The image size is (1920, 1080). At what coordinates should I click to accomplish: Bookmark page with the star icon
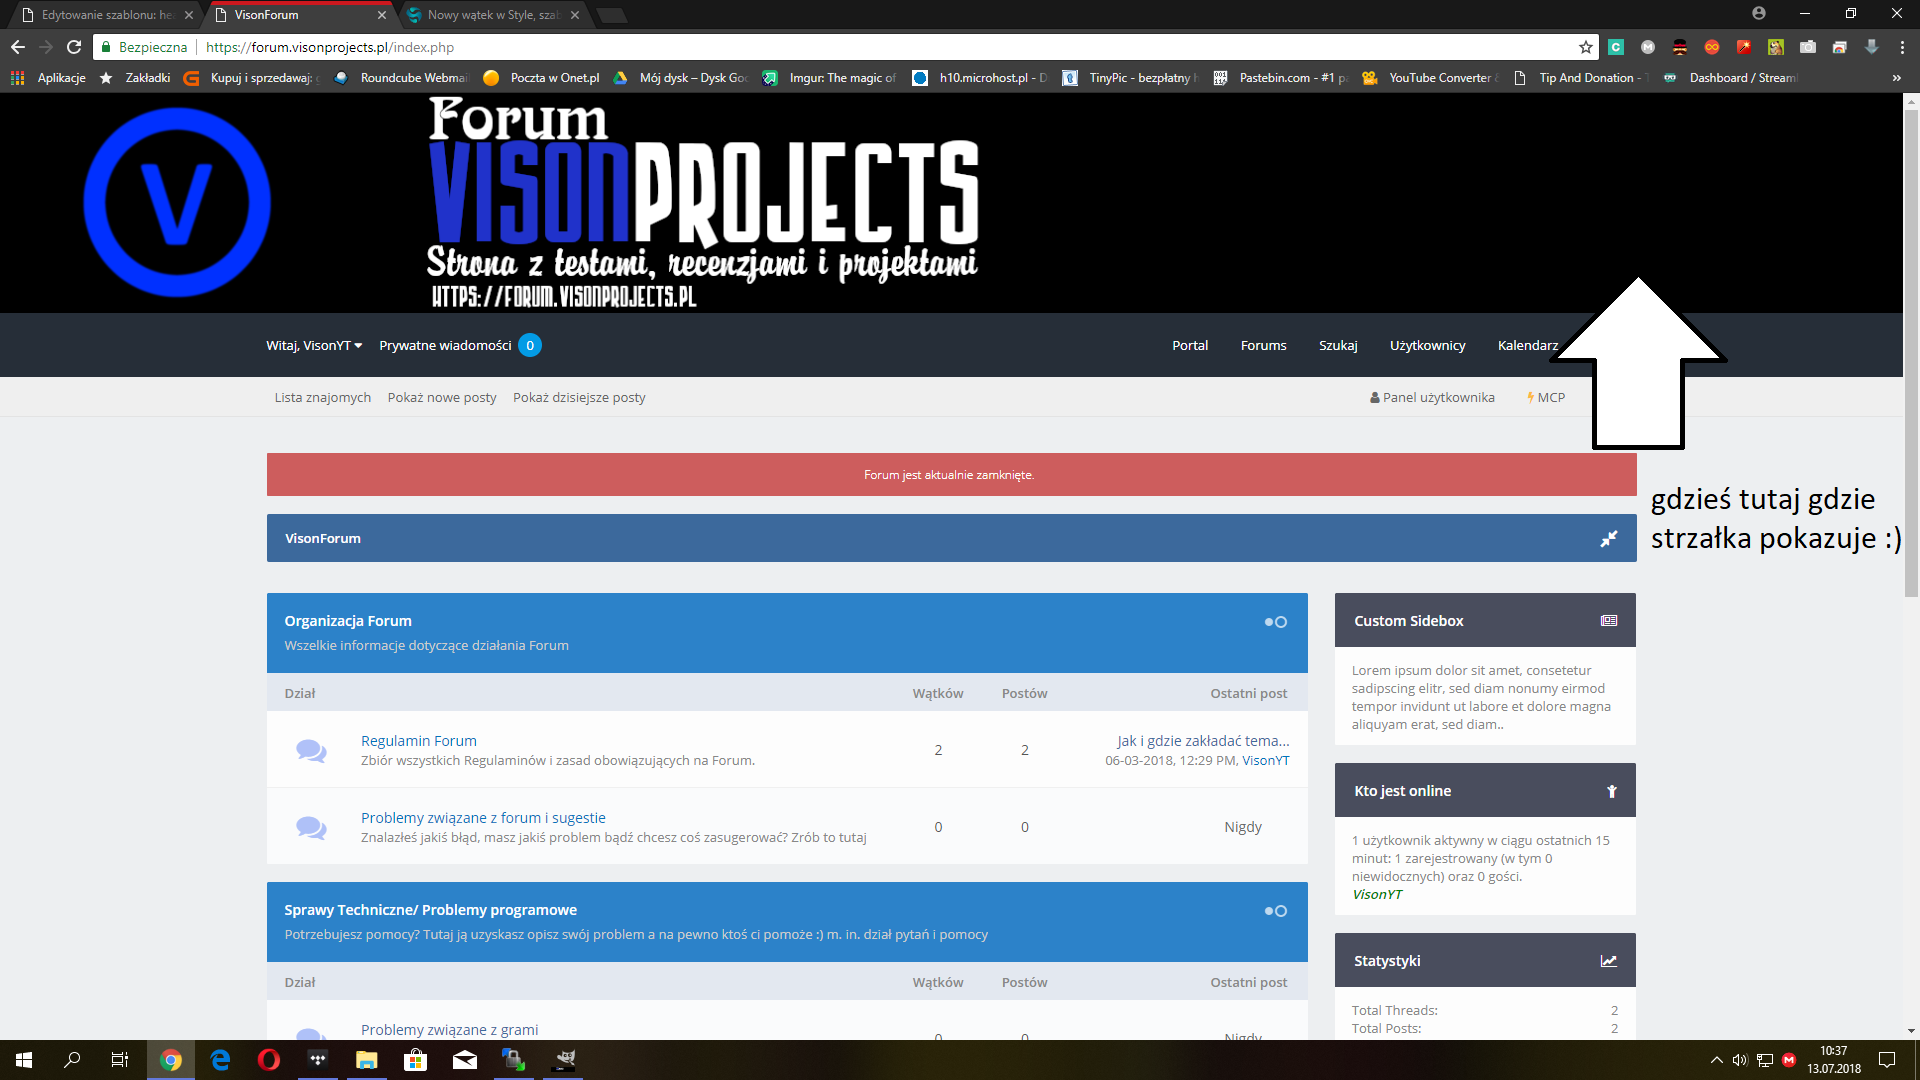click(1586, 47)
